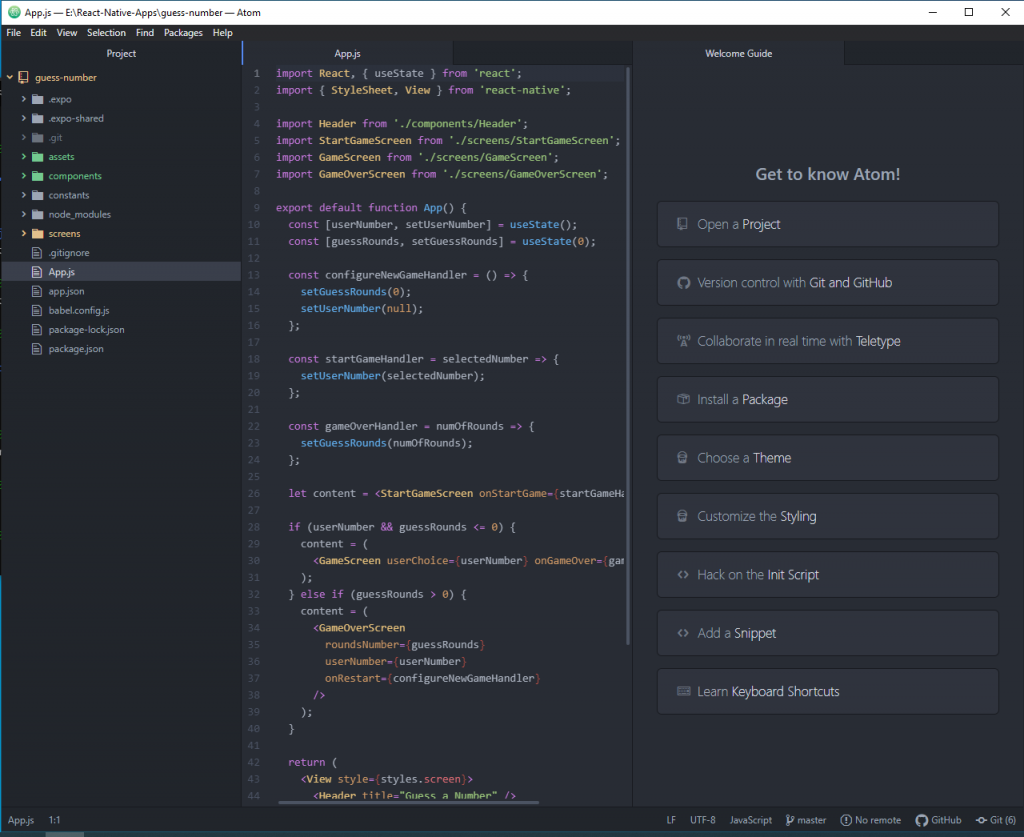Click the .expo folder icon

coord(38,99)
